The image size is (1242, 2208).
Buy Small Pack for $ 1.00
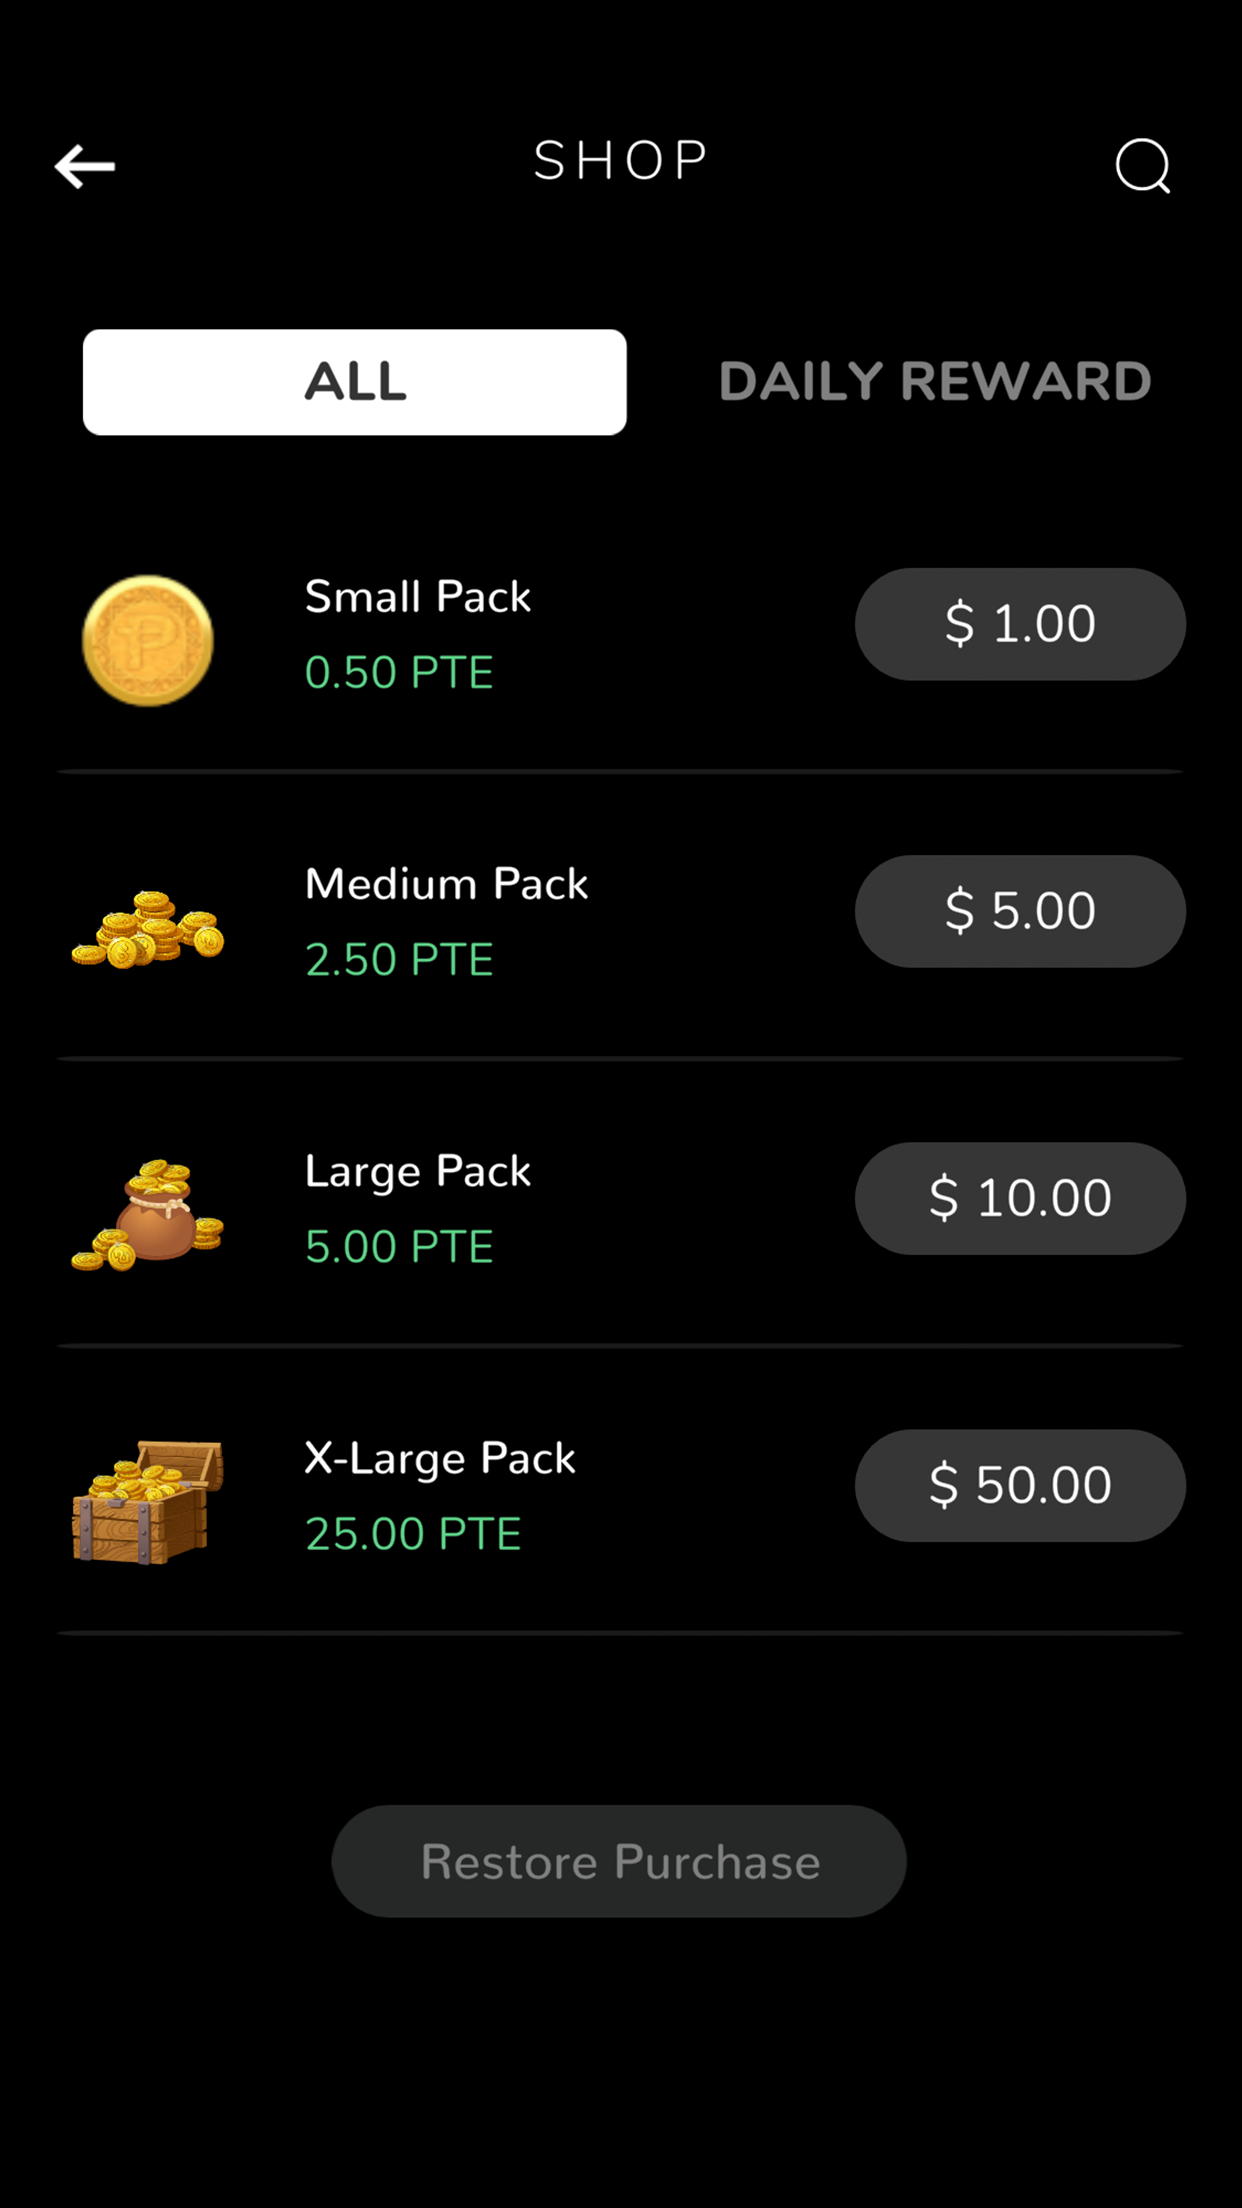1020,624
